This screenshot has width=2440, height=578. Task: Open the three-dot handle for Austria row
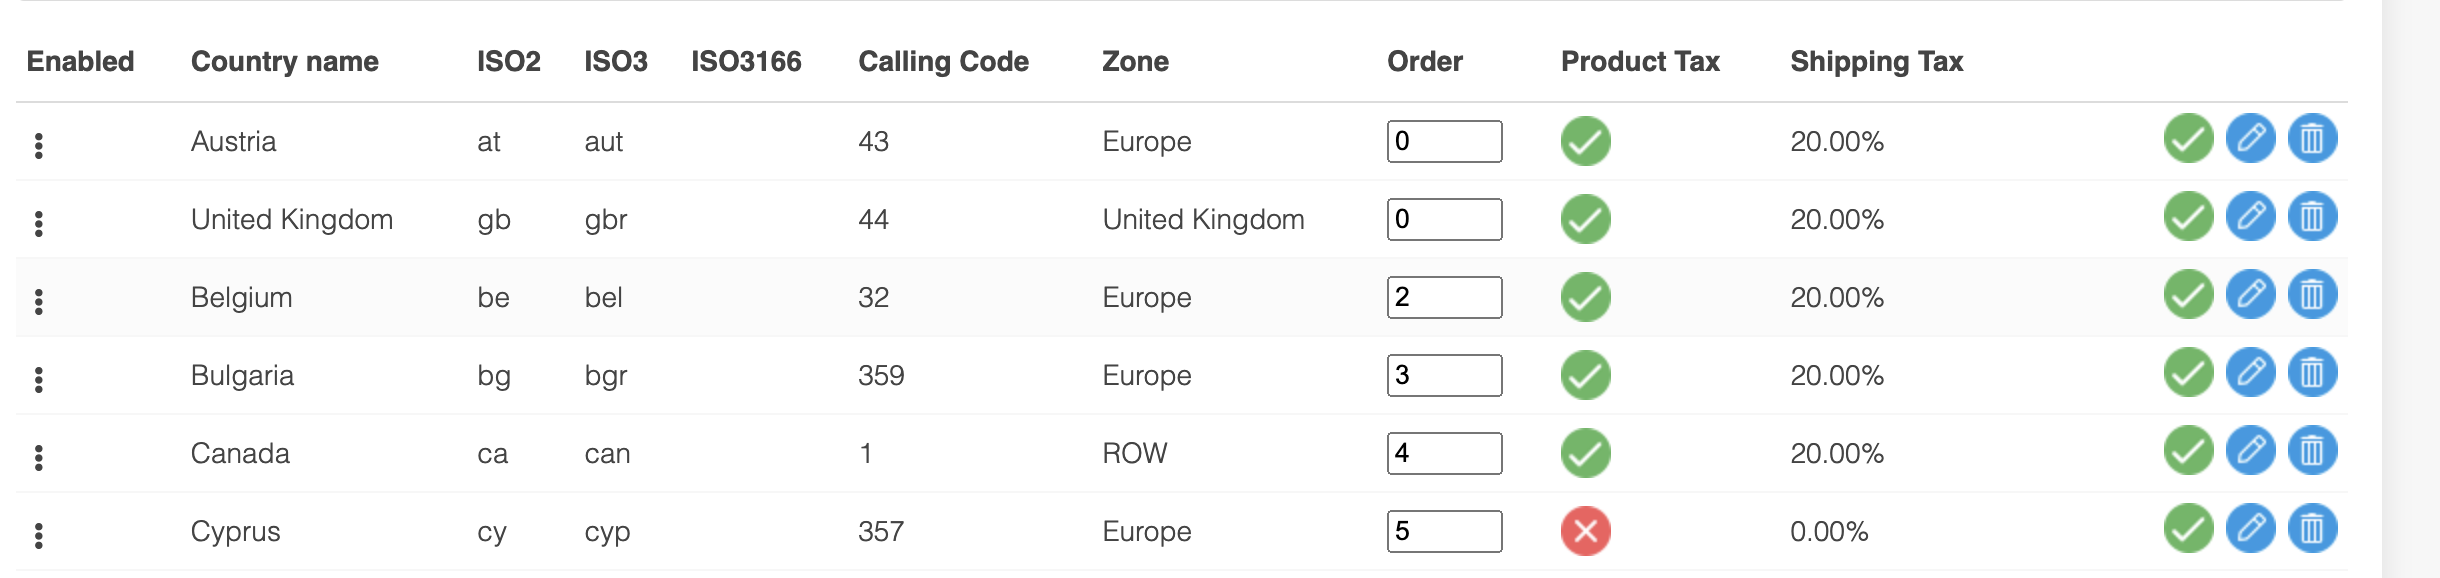coord(39,146)
